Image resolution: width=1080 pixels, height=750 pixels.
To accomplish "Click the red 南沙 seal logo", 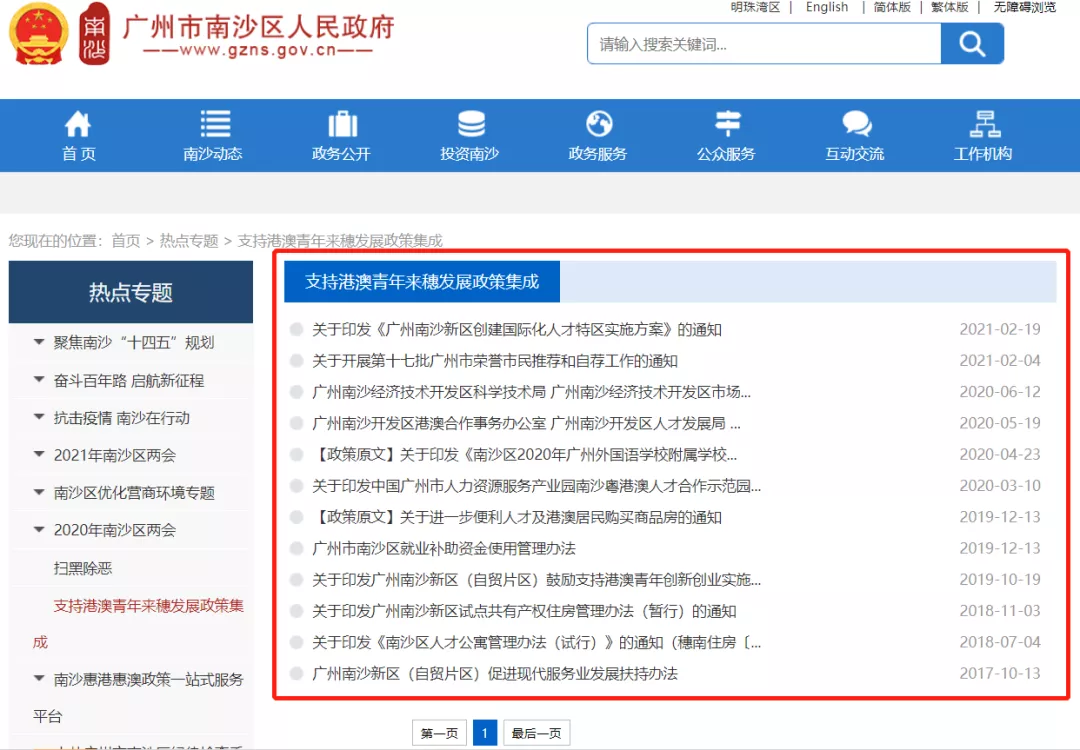I will [94, 34].
